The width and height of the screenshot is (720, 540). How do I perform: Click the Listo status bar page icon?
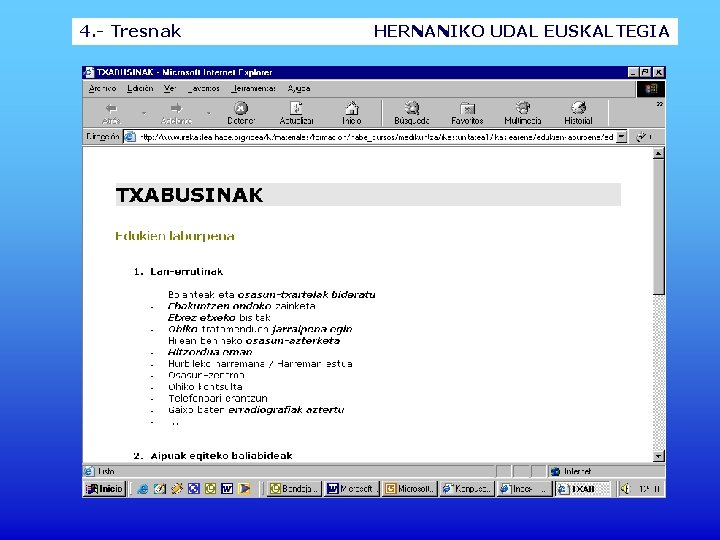tap(89, 471)
